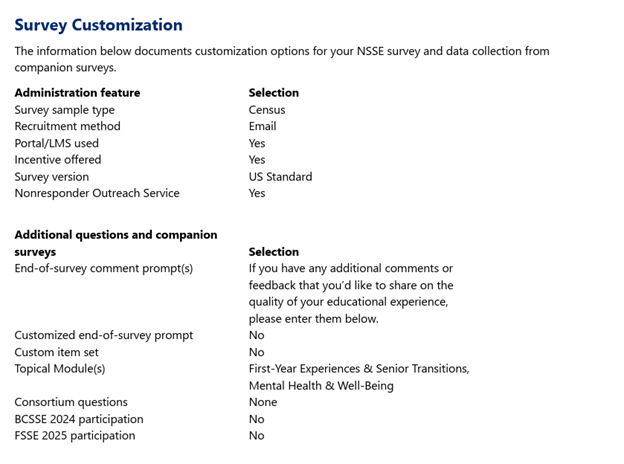Click the Nonresponder Outreach Service label
The height and width of the screenshot is (464, 624).
[x=97, y=193]
